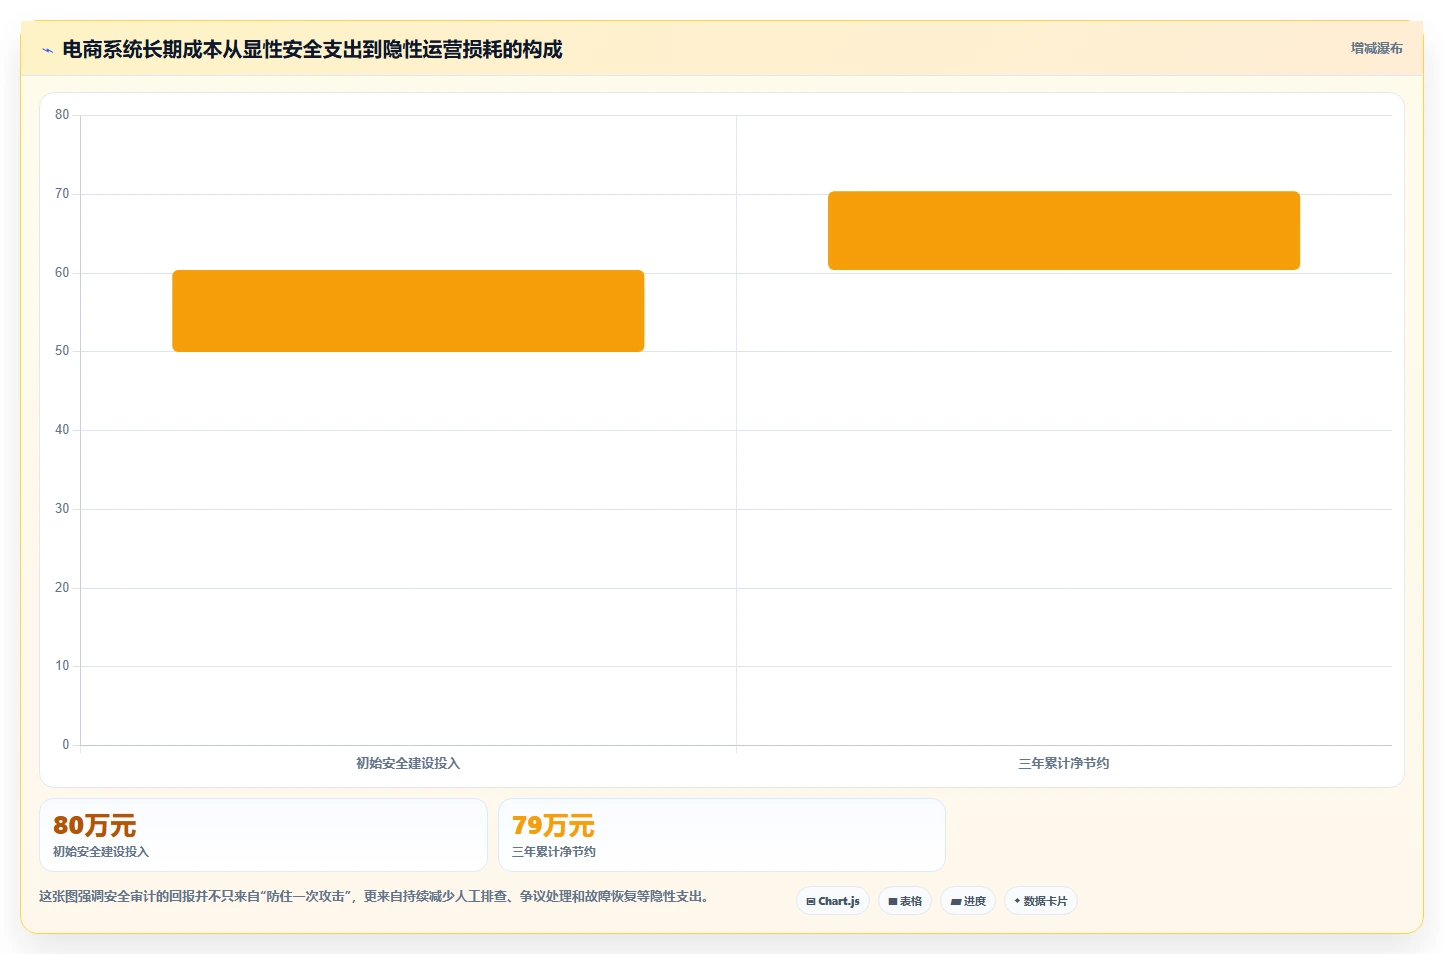The width and height of the screenshot is (1444, 954).
Task: Click the y-axis value 60
Action: point(62,273)
